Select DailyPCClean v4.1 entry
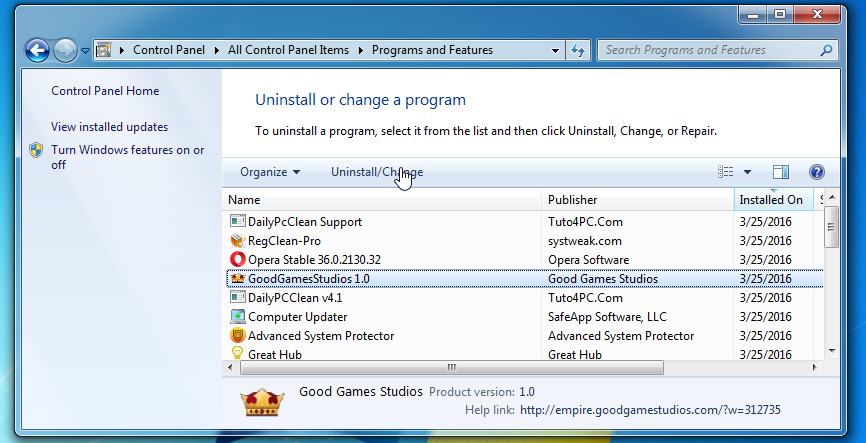866x443 pixels. [x=295, y=298]
